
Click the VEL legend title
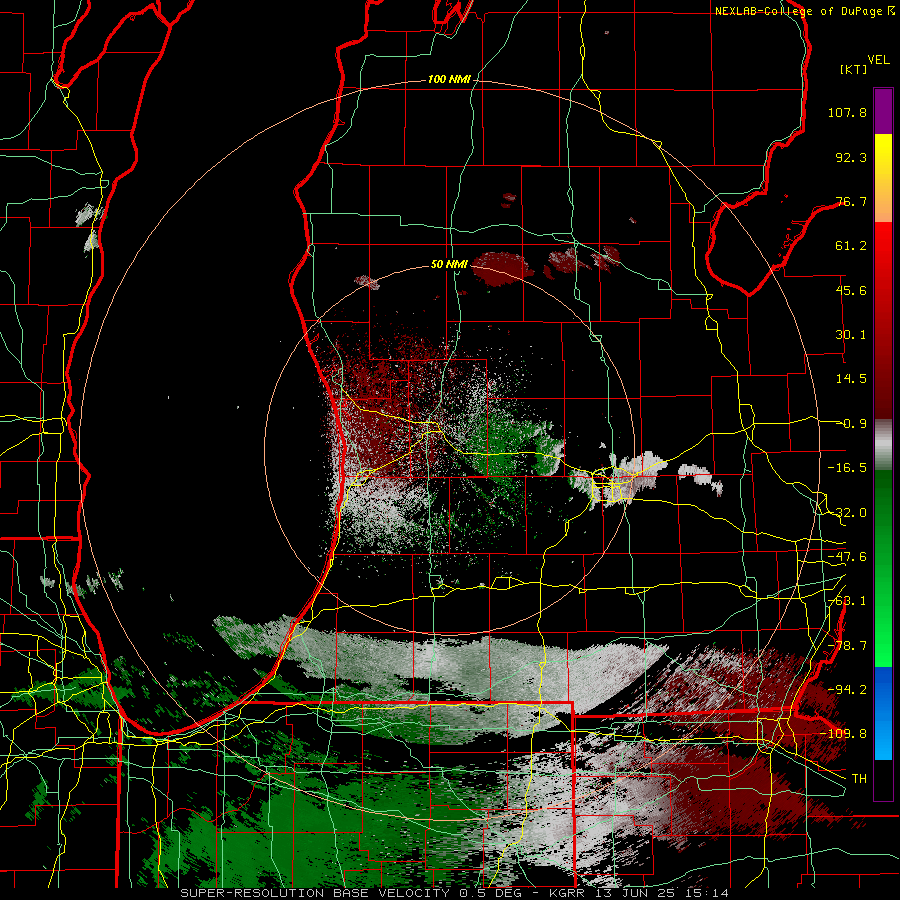click(878, 60)
